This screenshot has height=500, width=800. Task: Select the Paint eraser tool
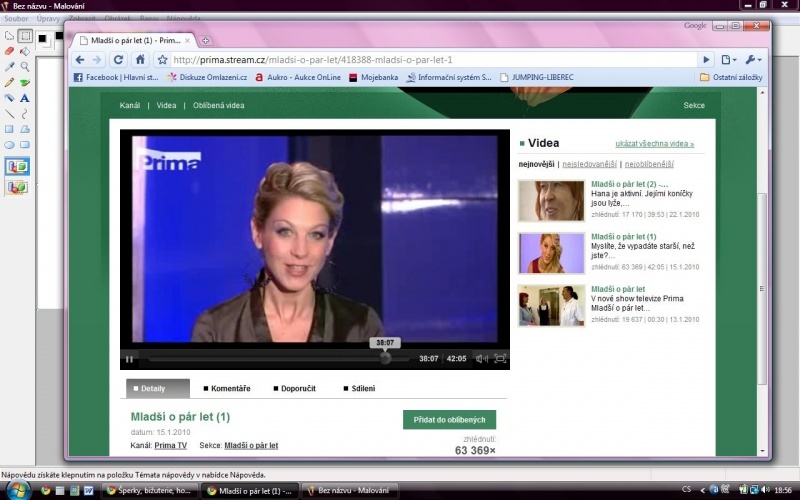[x=9, y=51]
